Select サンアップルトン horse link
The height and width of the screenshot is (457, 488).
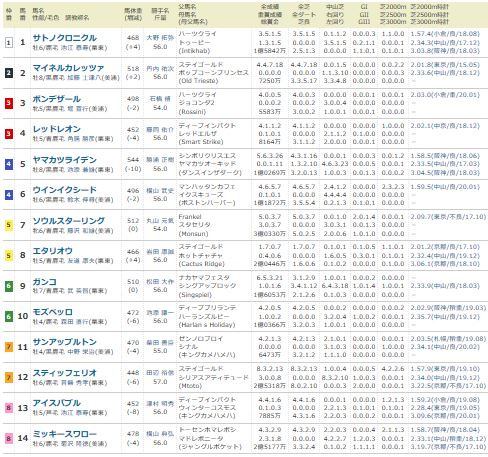[65, 342]
